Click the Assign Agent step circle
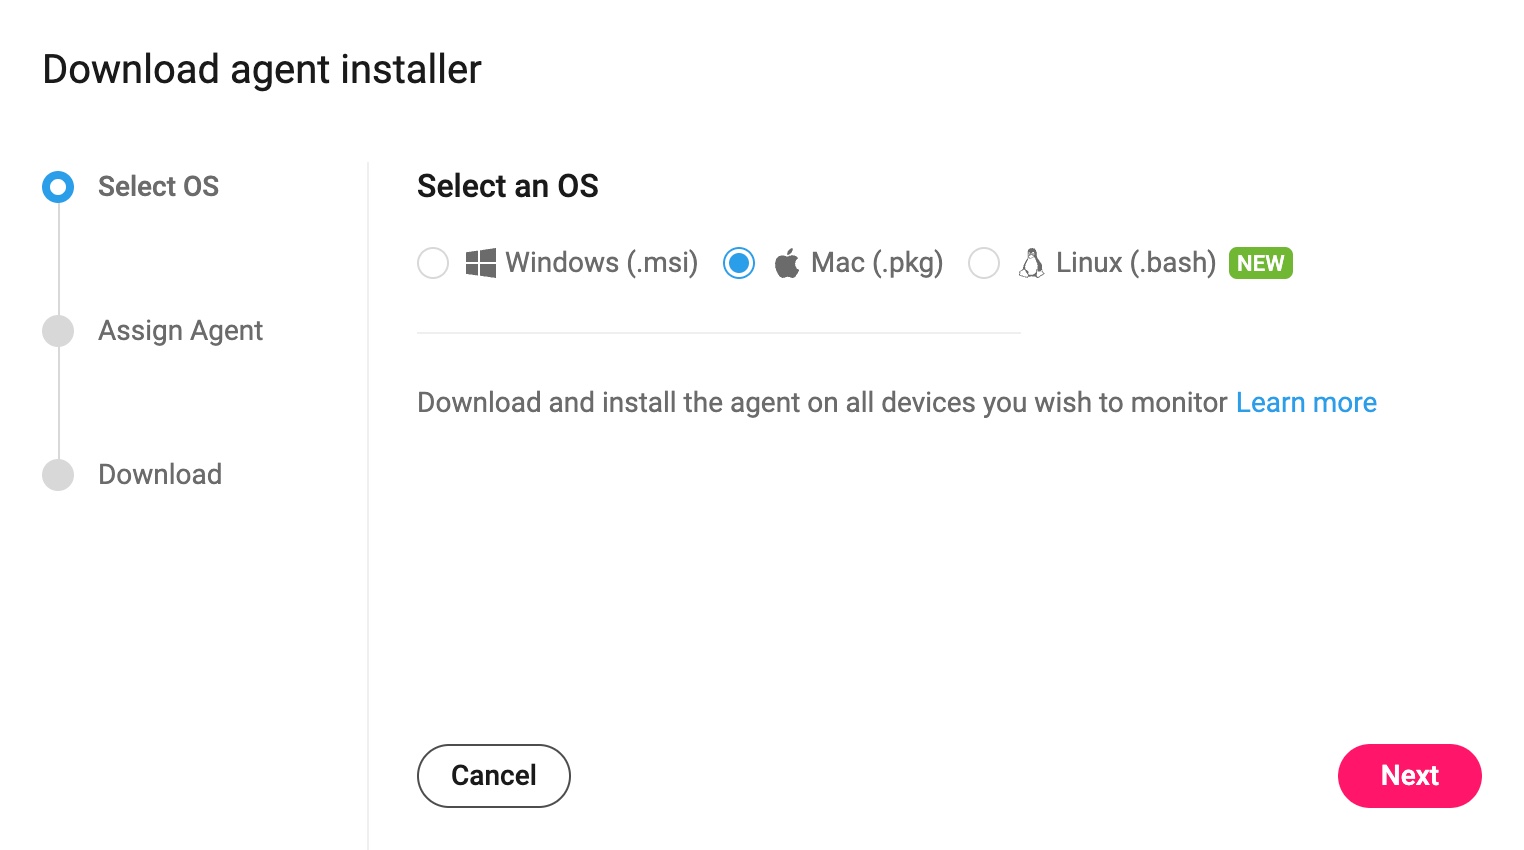 pyautogui.click(x=58, y=330)
